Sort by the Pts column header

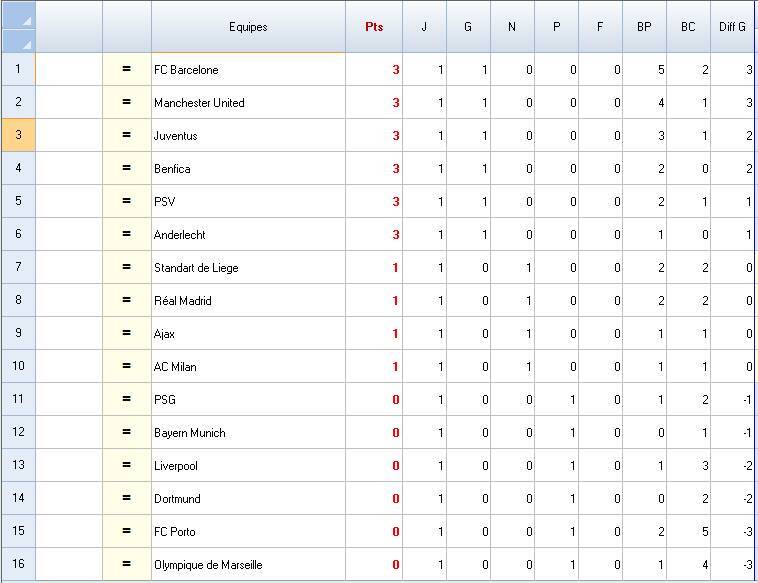(x=374, y=27)
